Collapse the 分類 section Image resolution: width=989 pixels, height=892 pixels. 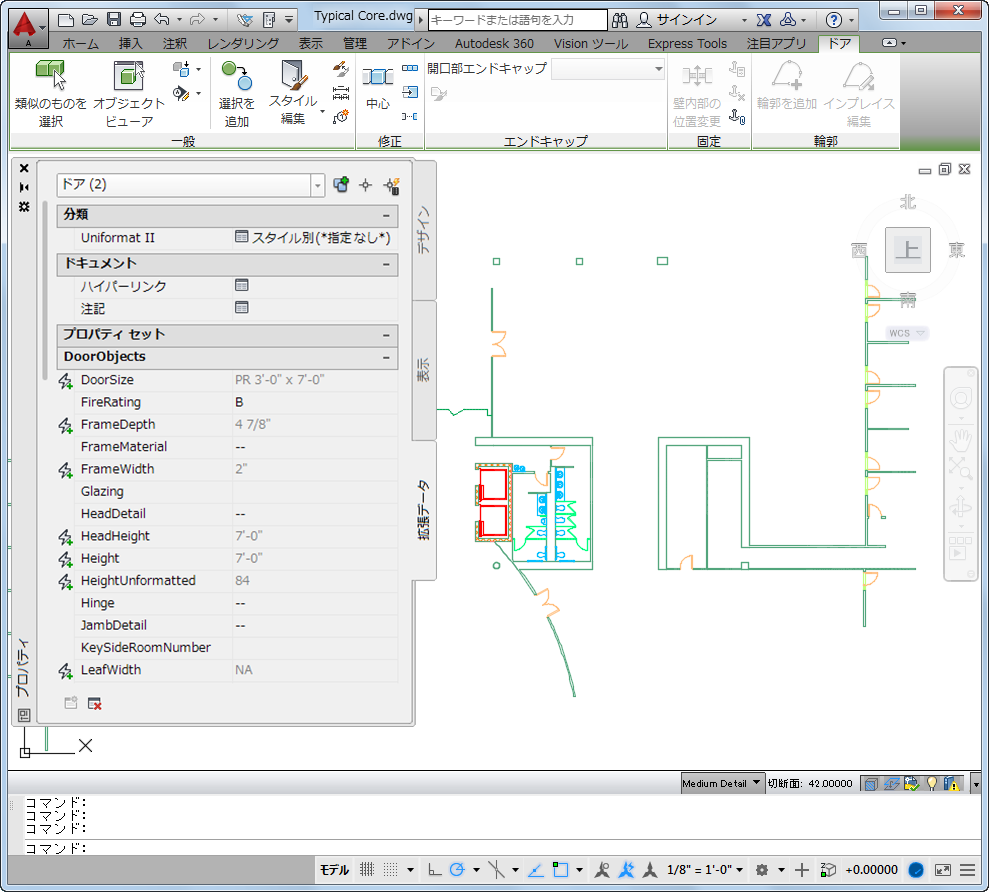(x=387, y=215)
